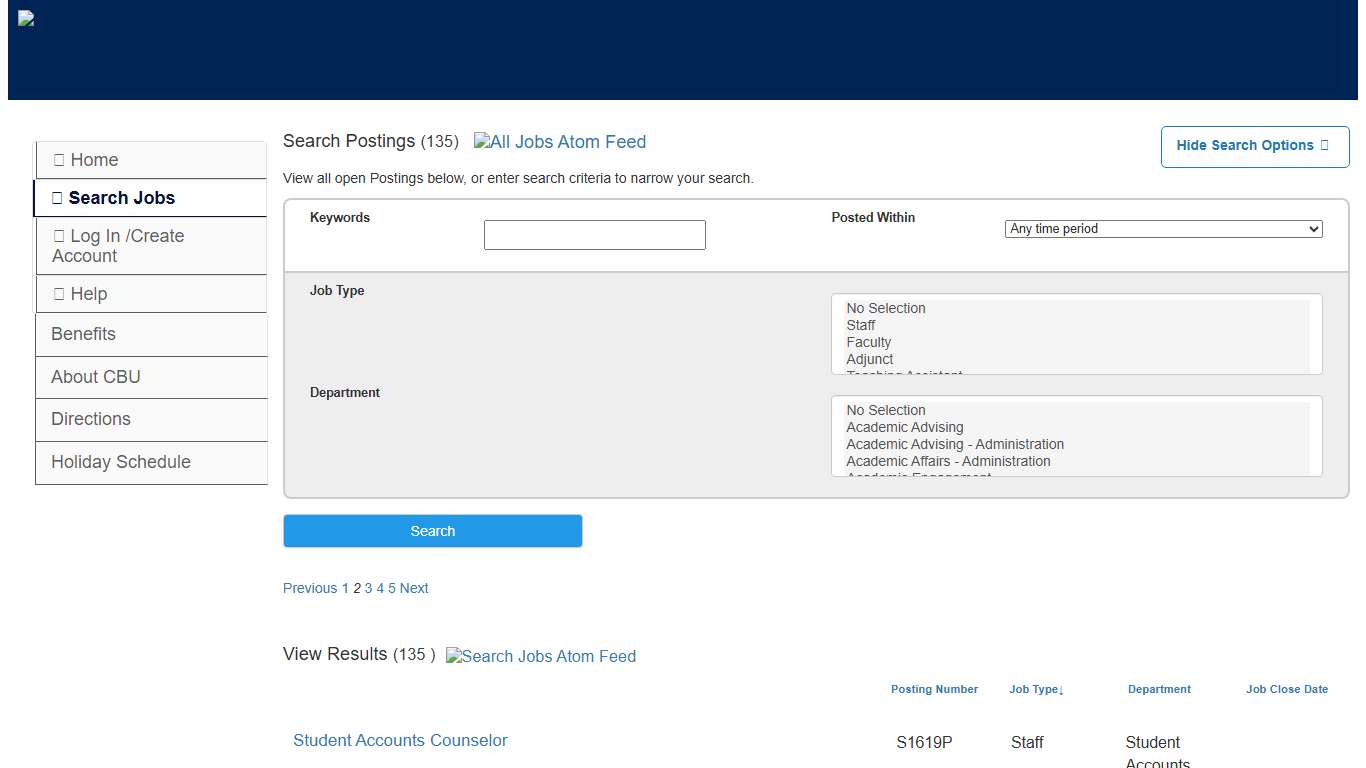The width and height of the screenshot is (1366, 768).
Task: Choose Faculty in the Job Type list
Action: coord(868,342)
